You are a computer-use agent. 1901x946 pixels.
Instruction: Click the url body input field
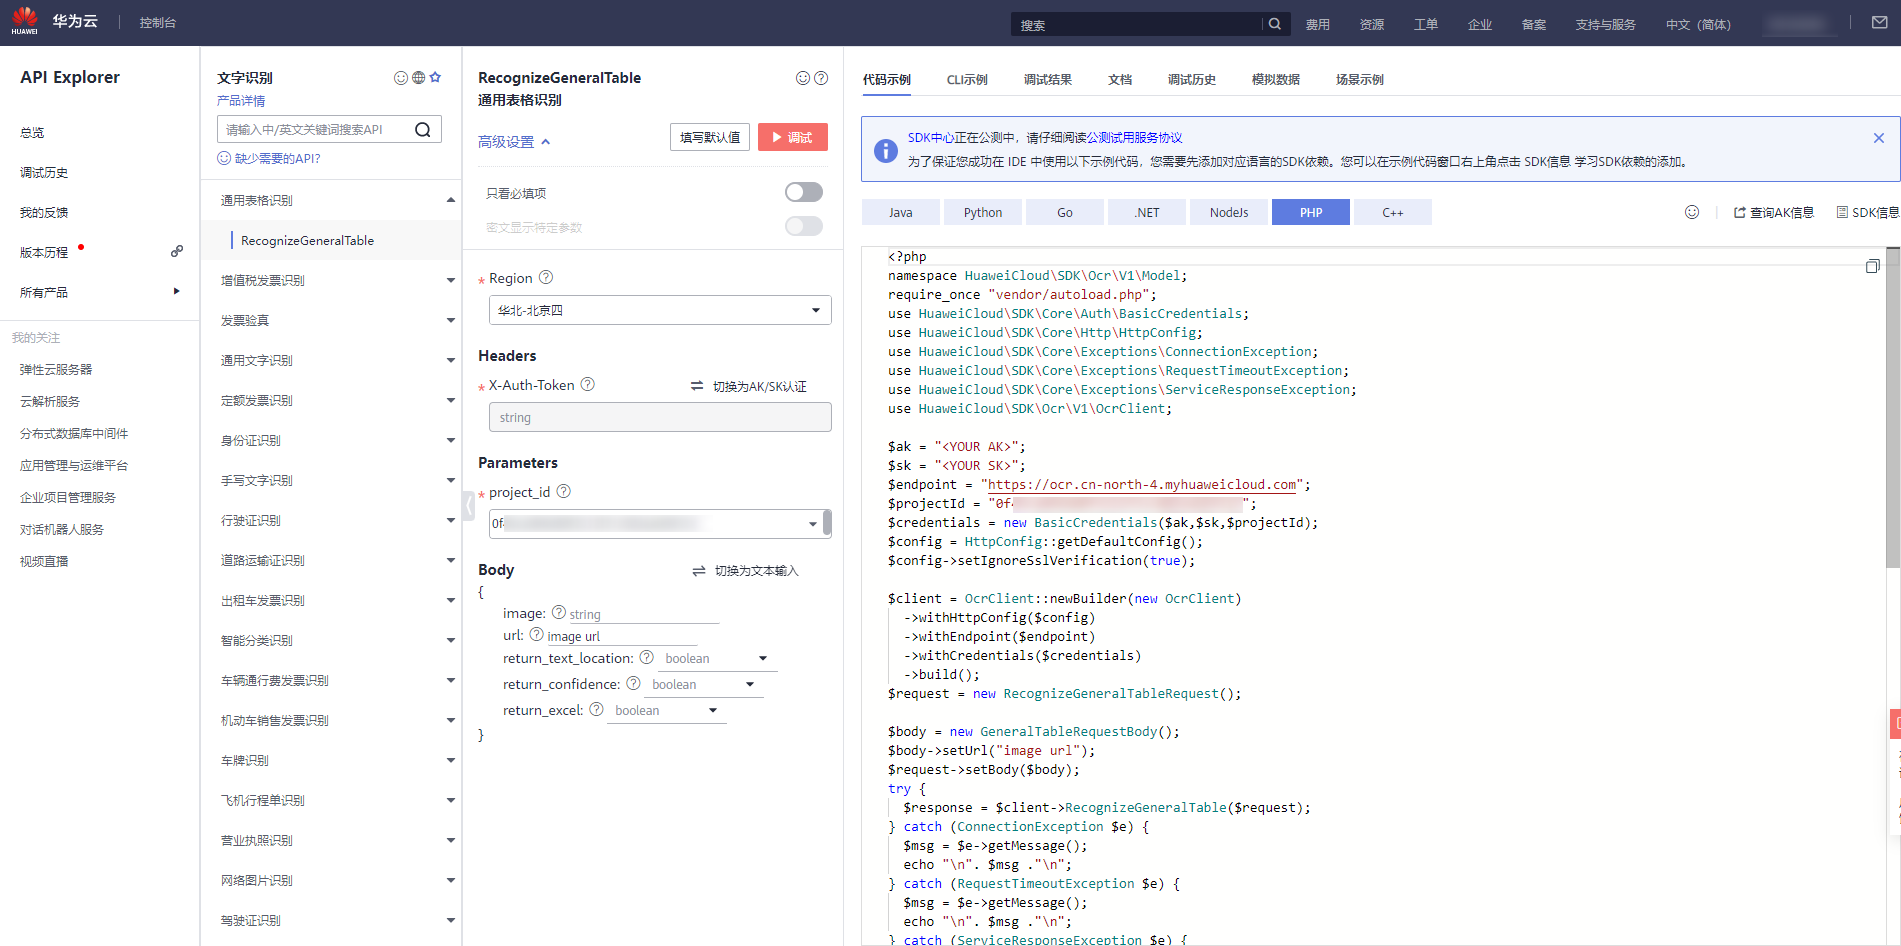pyautogui.click(x=620, y=636)
